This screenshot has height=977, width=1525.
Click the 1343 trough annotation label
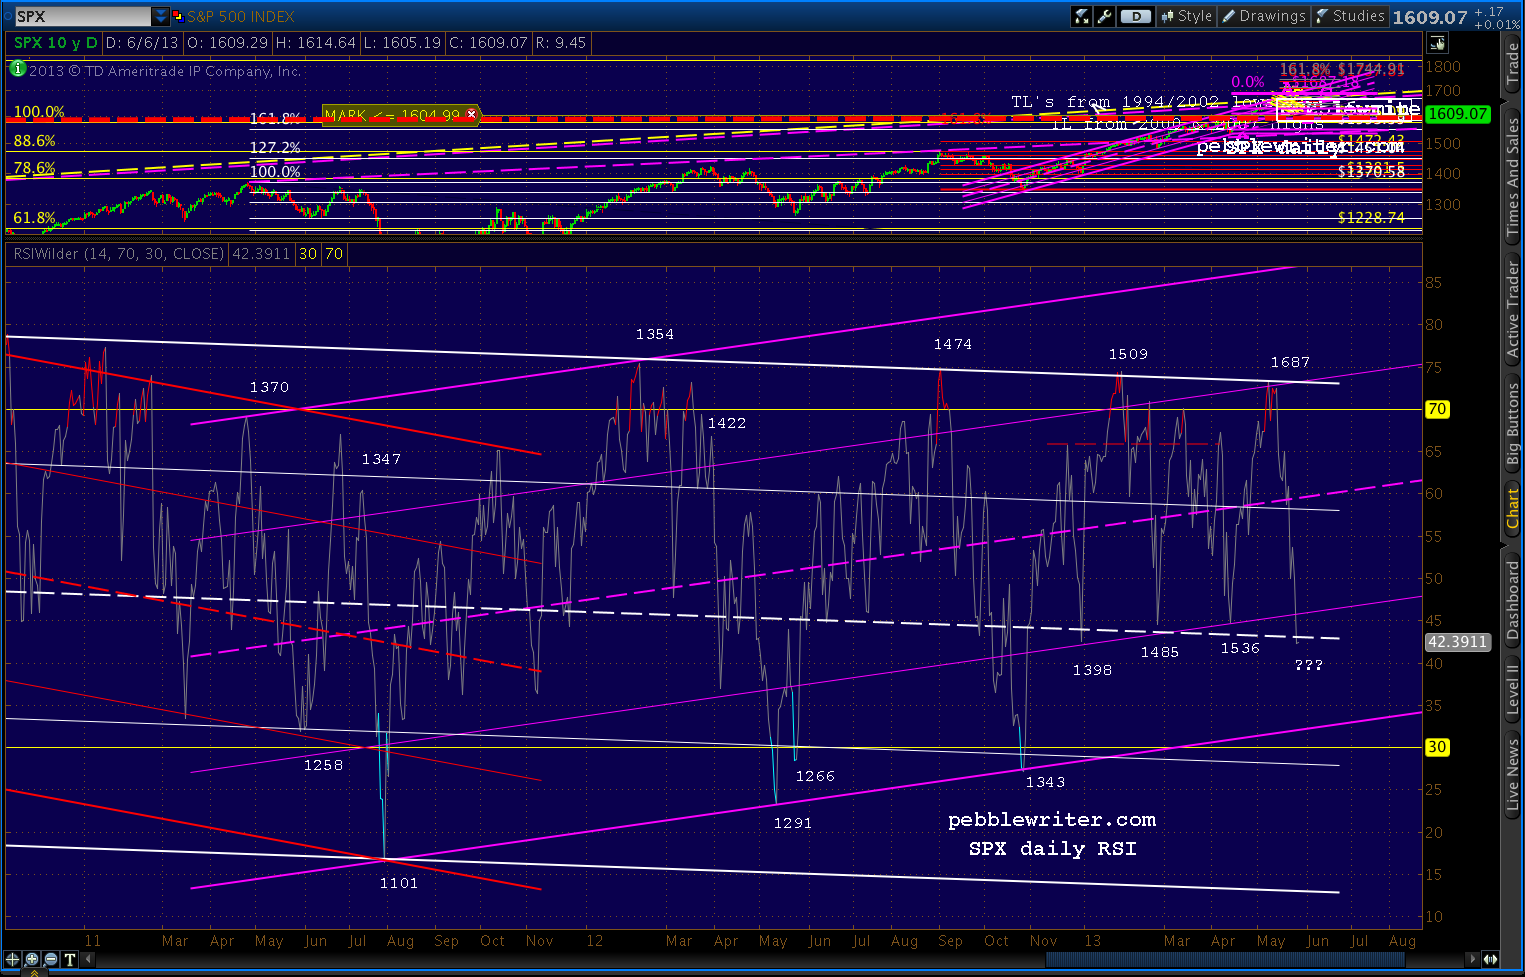pos(1045,782)
